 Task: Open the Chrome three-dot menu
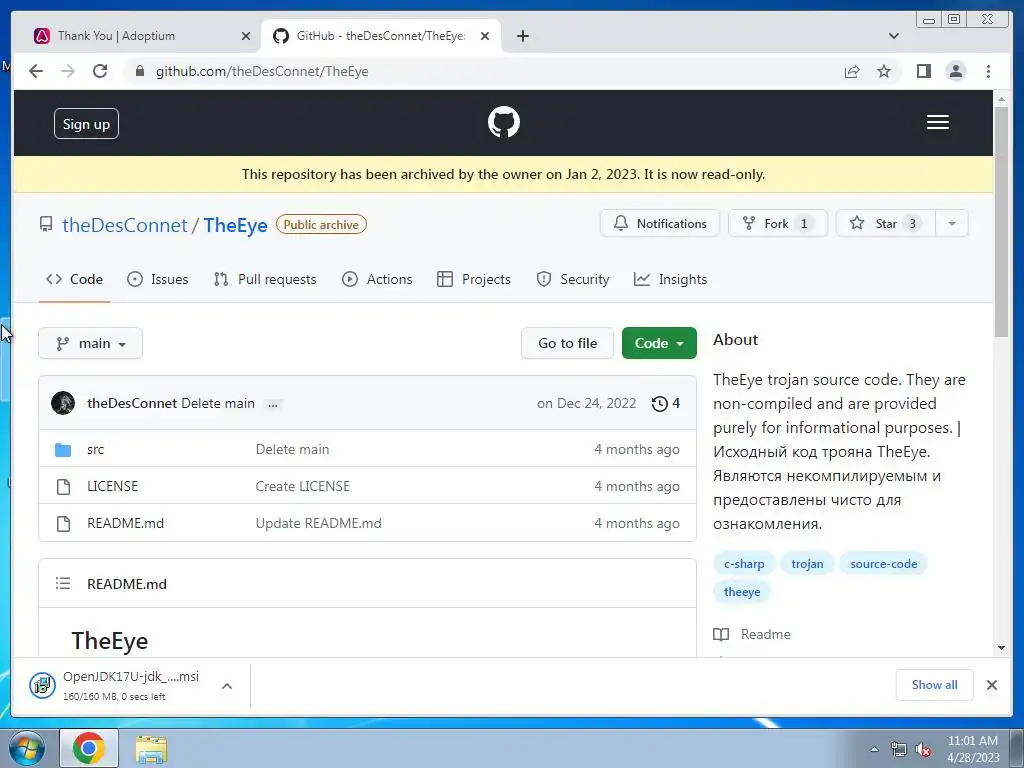pyautogui.click(x=988, y=71)
